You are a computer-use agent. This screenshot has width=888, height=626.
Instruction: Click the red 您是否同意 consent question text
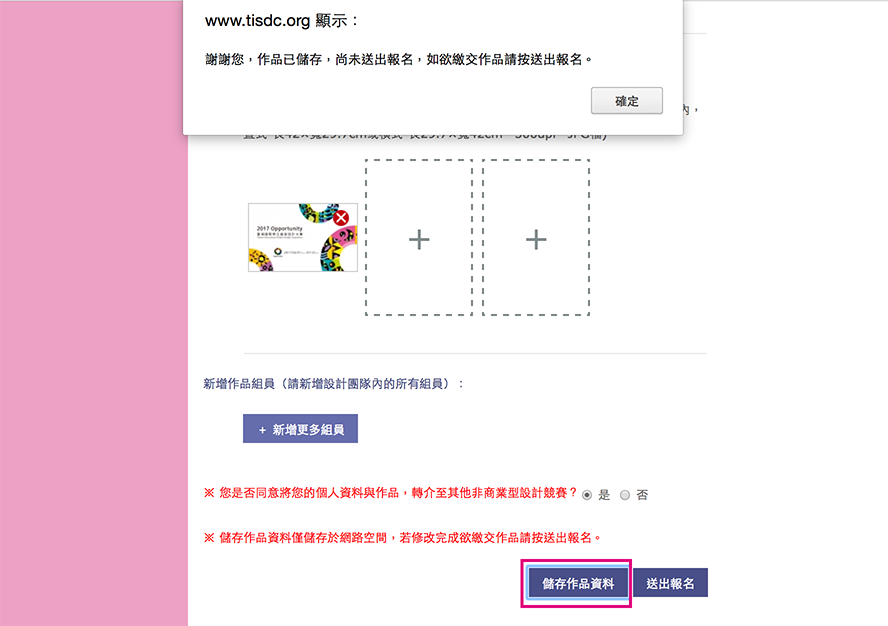390,493
